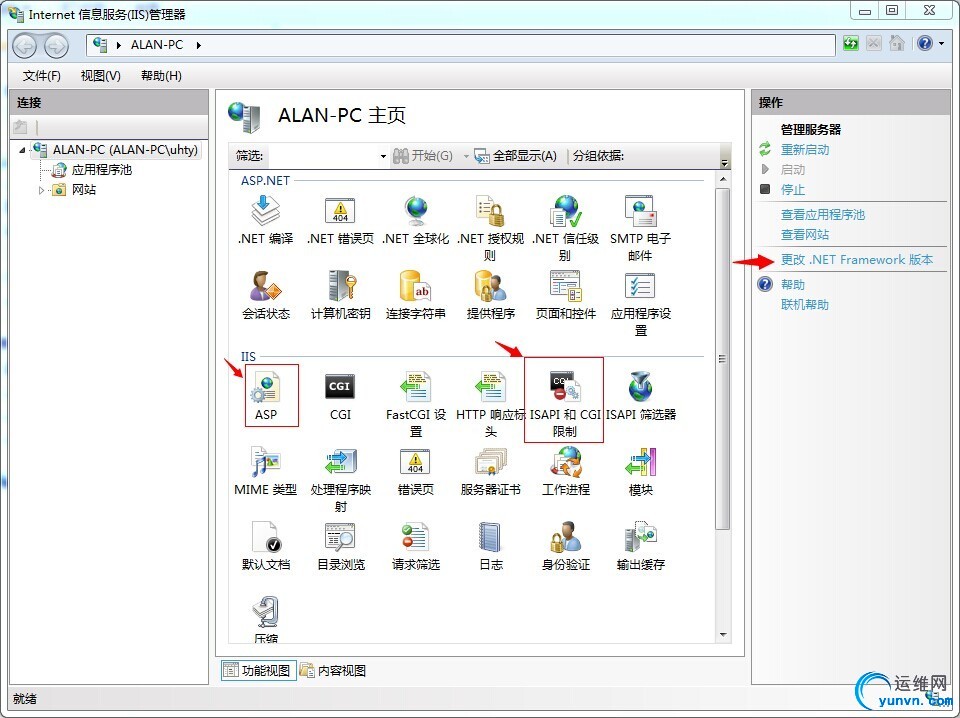Image resolution: width=960 pixels, height=718 pixels.
Task: Expand the address bar arrow after ALAN-PC
Action: click(198, 45)
